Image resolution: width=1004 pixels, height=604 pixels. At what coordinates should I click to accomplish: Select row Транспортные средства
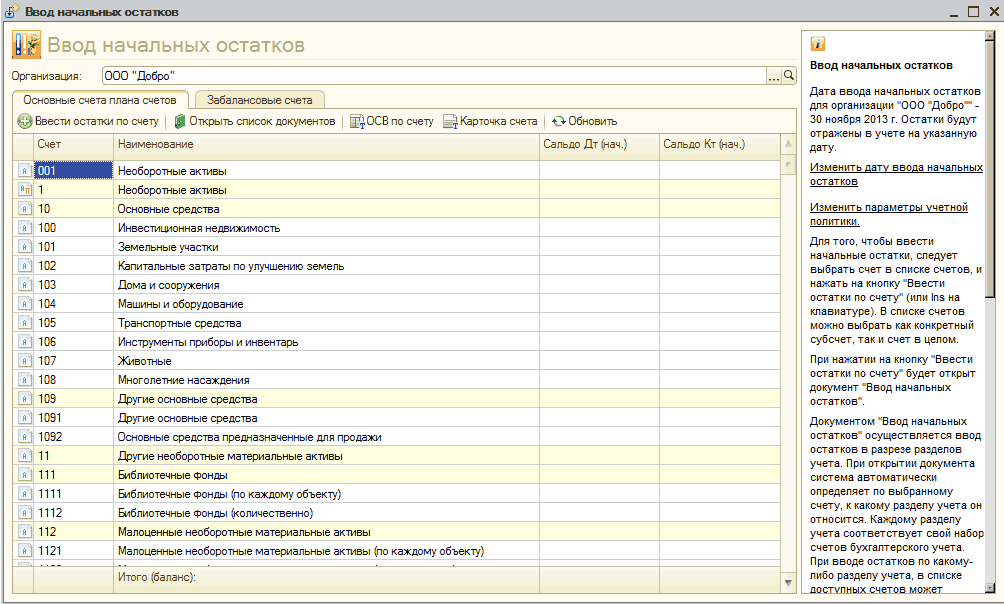coord(396,323)
